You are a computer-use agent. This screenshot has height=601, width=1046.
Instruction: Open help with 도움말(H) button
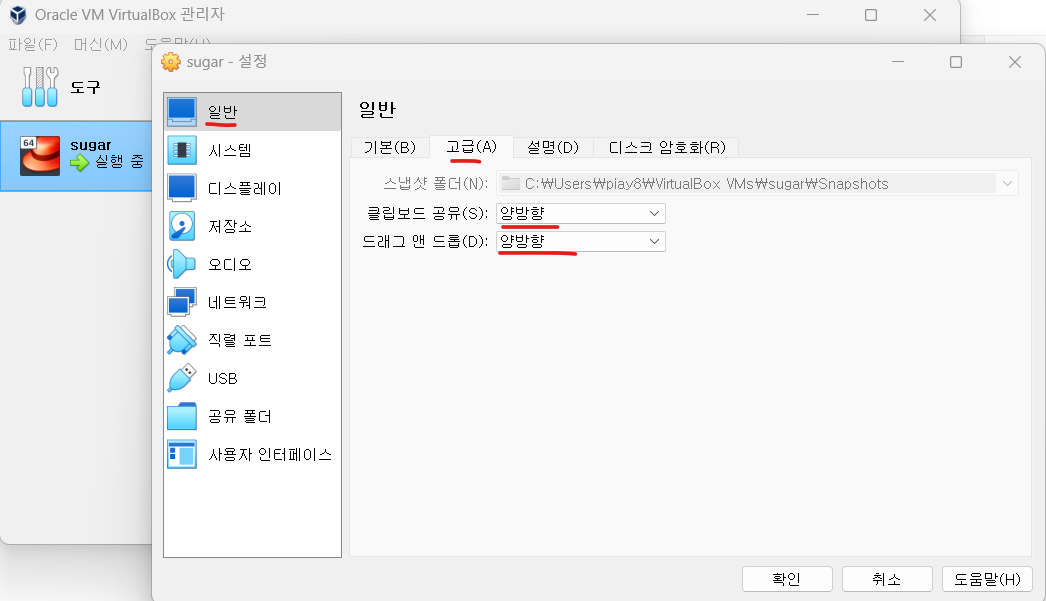point(987,579)
